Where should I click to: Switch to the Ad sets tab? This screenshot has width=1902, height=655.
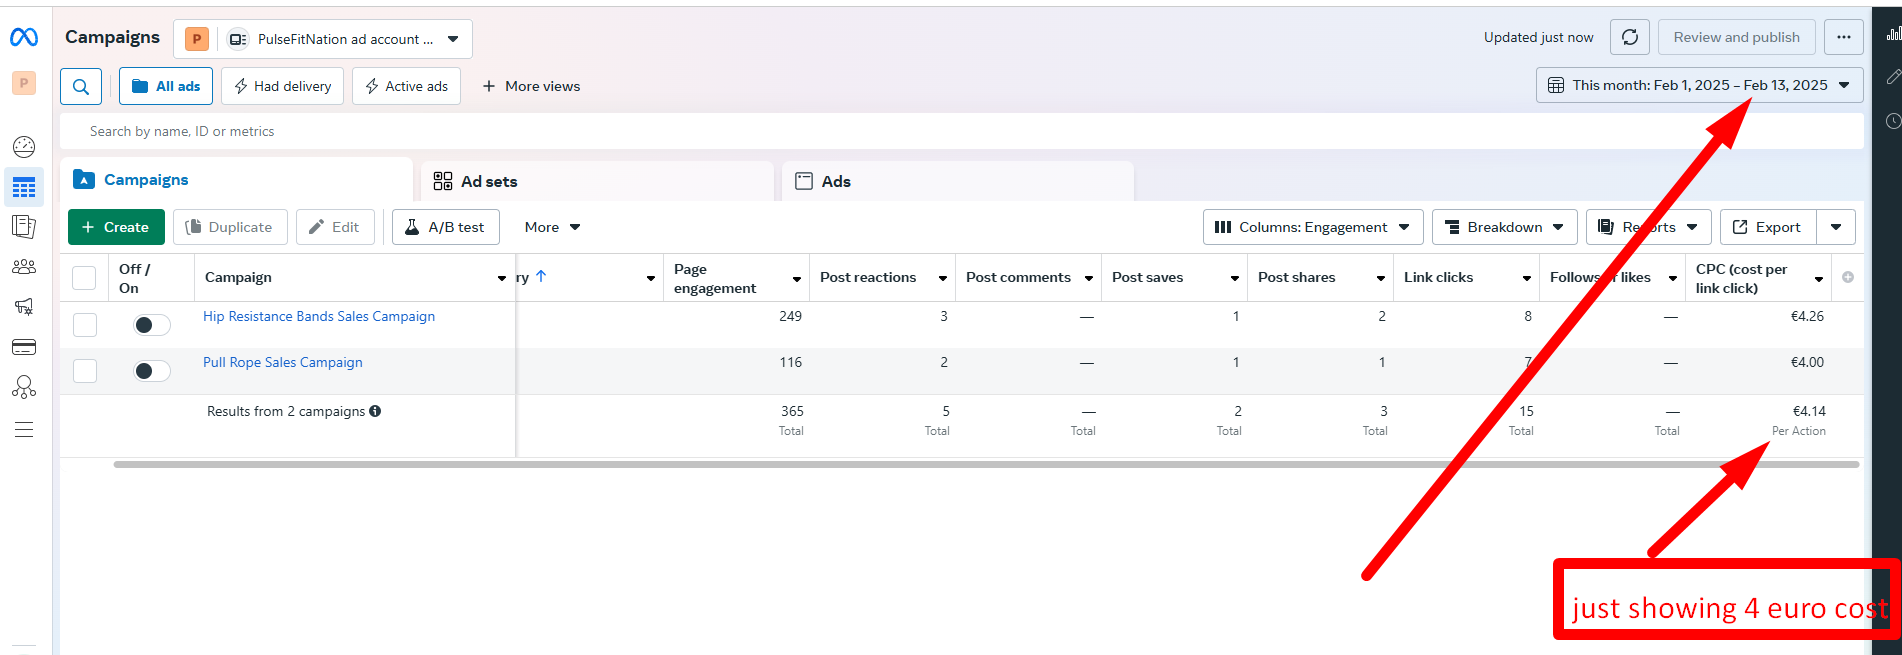coord(489,181)
